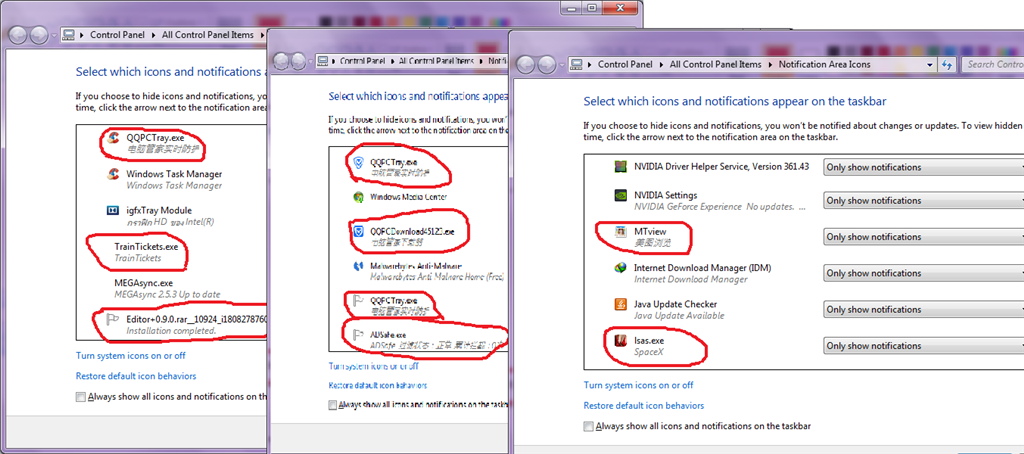Click the Java Update Checker icon
Screen dimensions: 1024x454
click(621, 304)
